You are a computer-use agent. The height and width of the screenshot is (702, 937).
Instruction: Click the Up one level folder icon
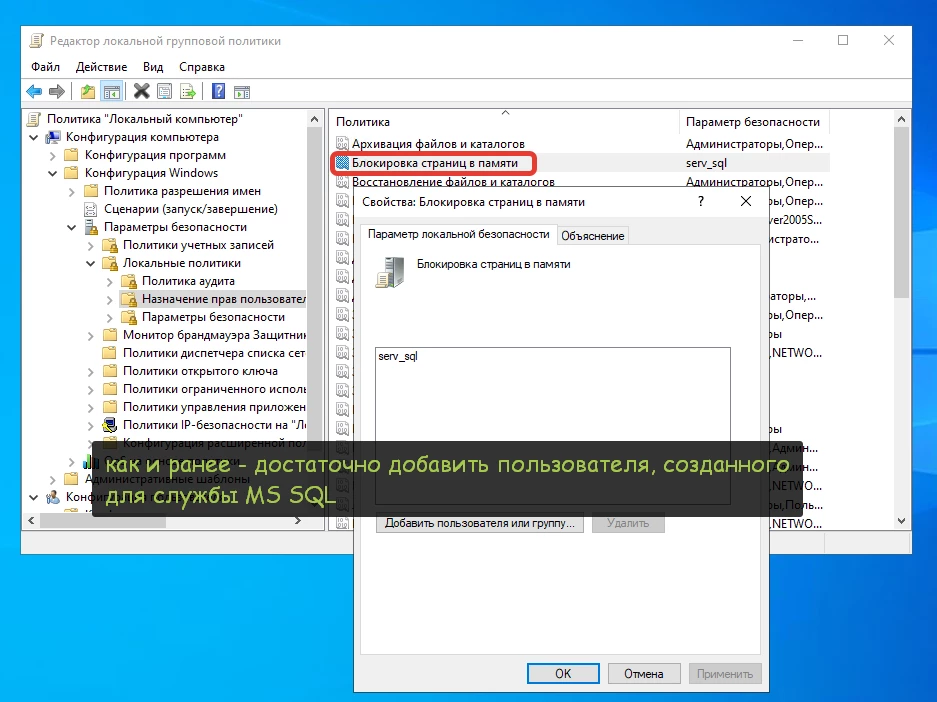(88, 92)
